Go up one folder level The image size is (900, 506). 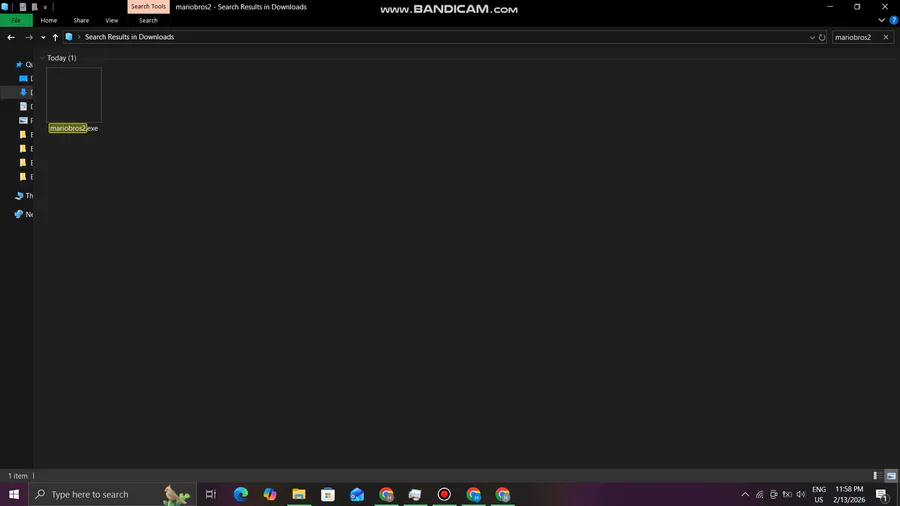point(55,37)
